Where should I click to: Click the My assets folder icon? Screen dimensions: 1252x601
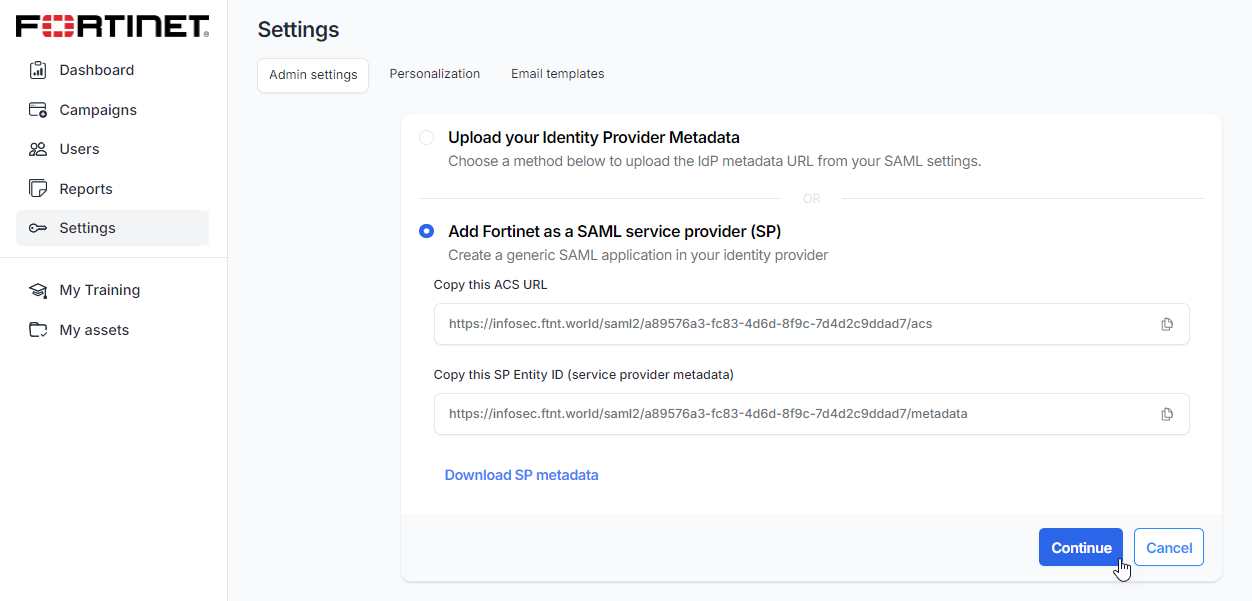pyautogui.click(x=38, y=330)
